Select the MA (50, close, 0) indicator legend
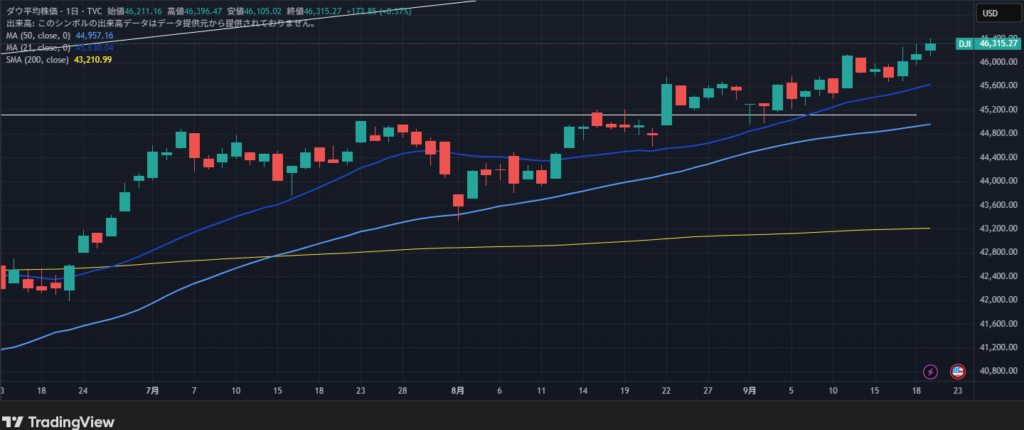 coord(35,35)
